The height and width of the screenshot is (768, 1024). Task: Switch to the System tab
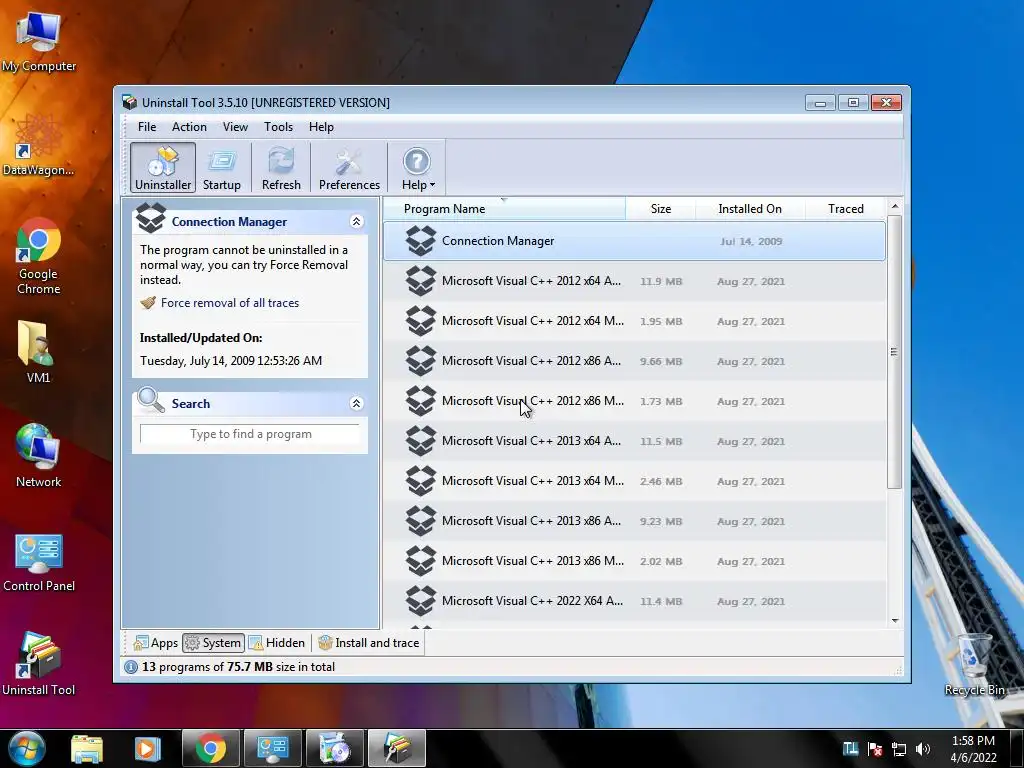coord(214,643)
